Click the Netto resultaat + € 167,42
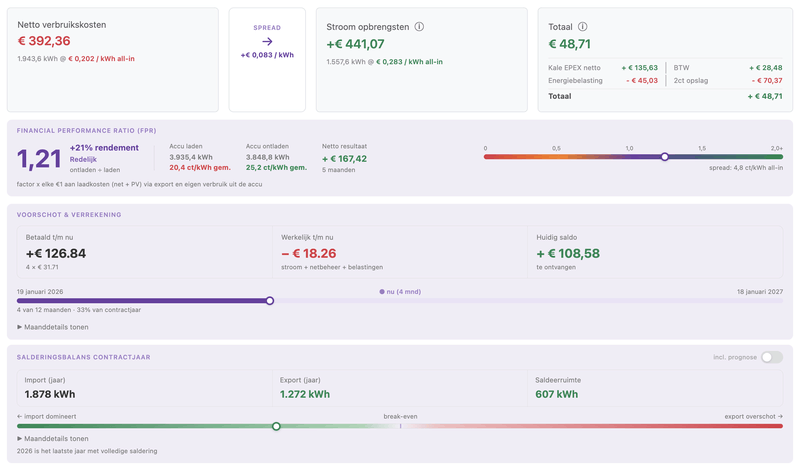 click(x=344, y=159)
